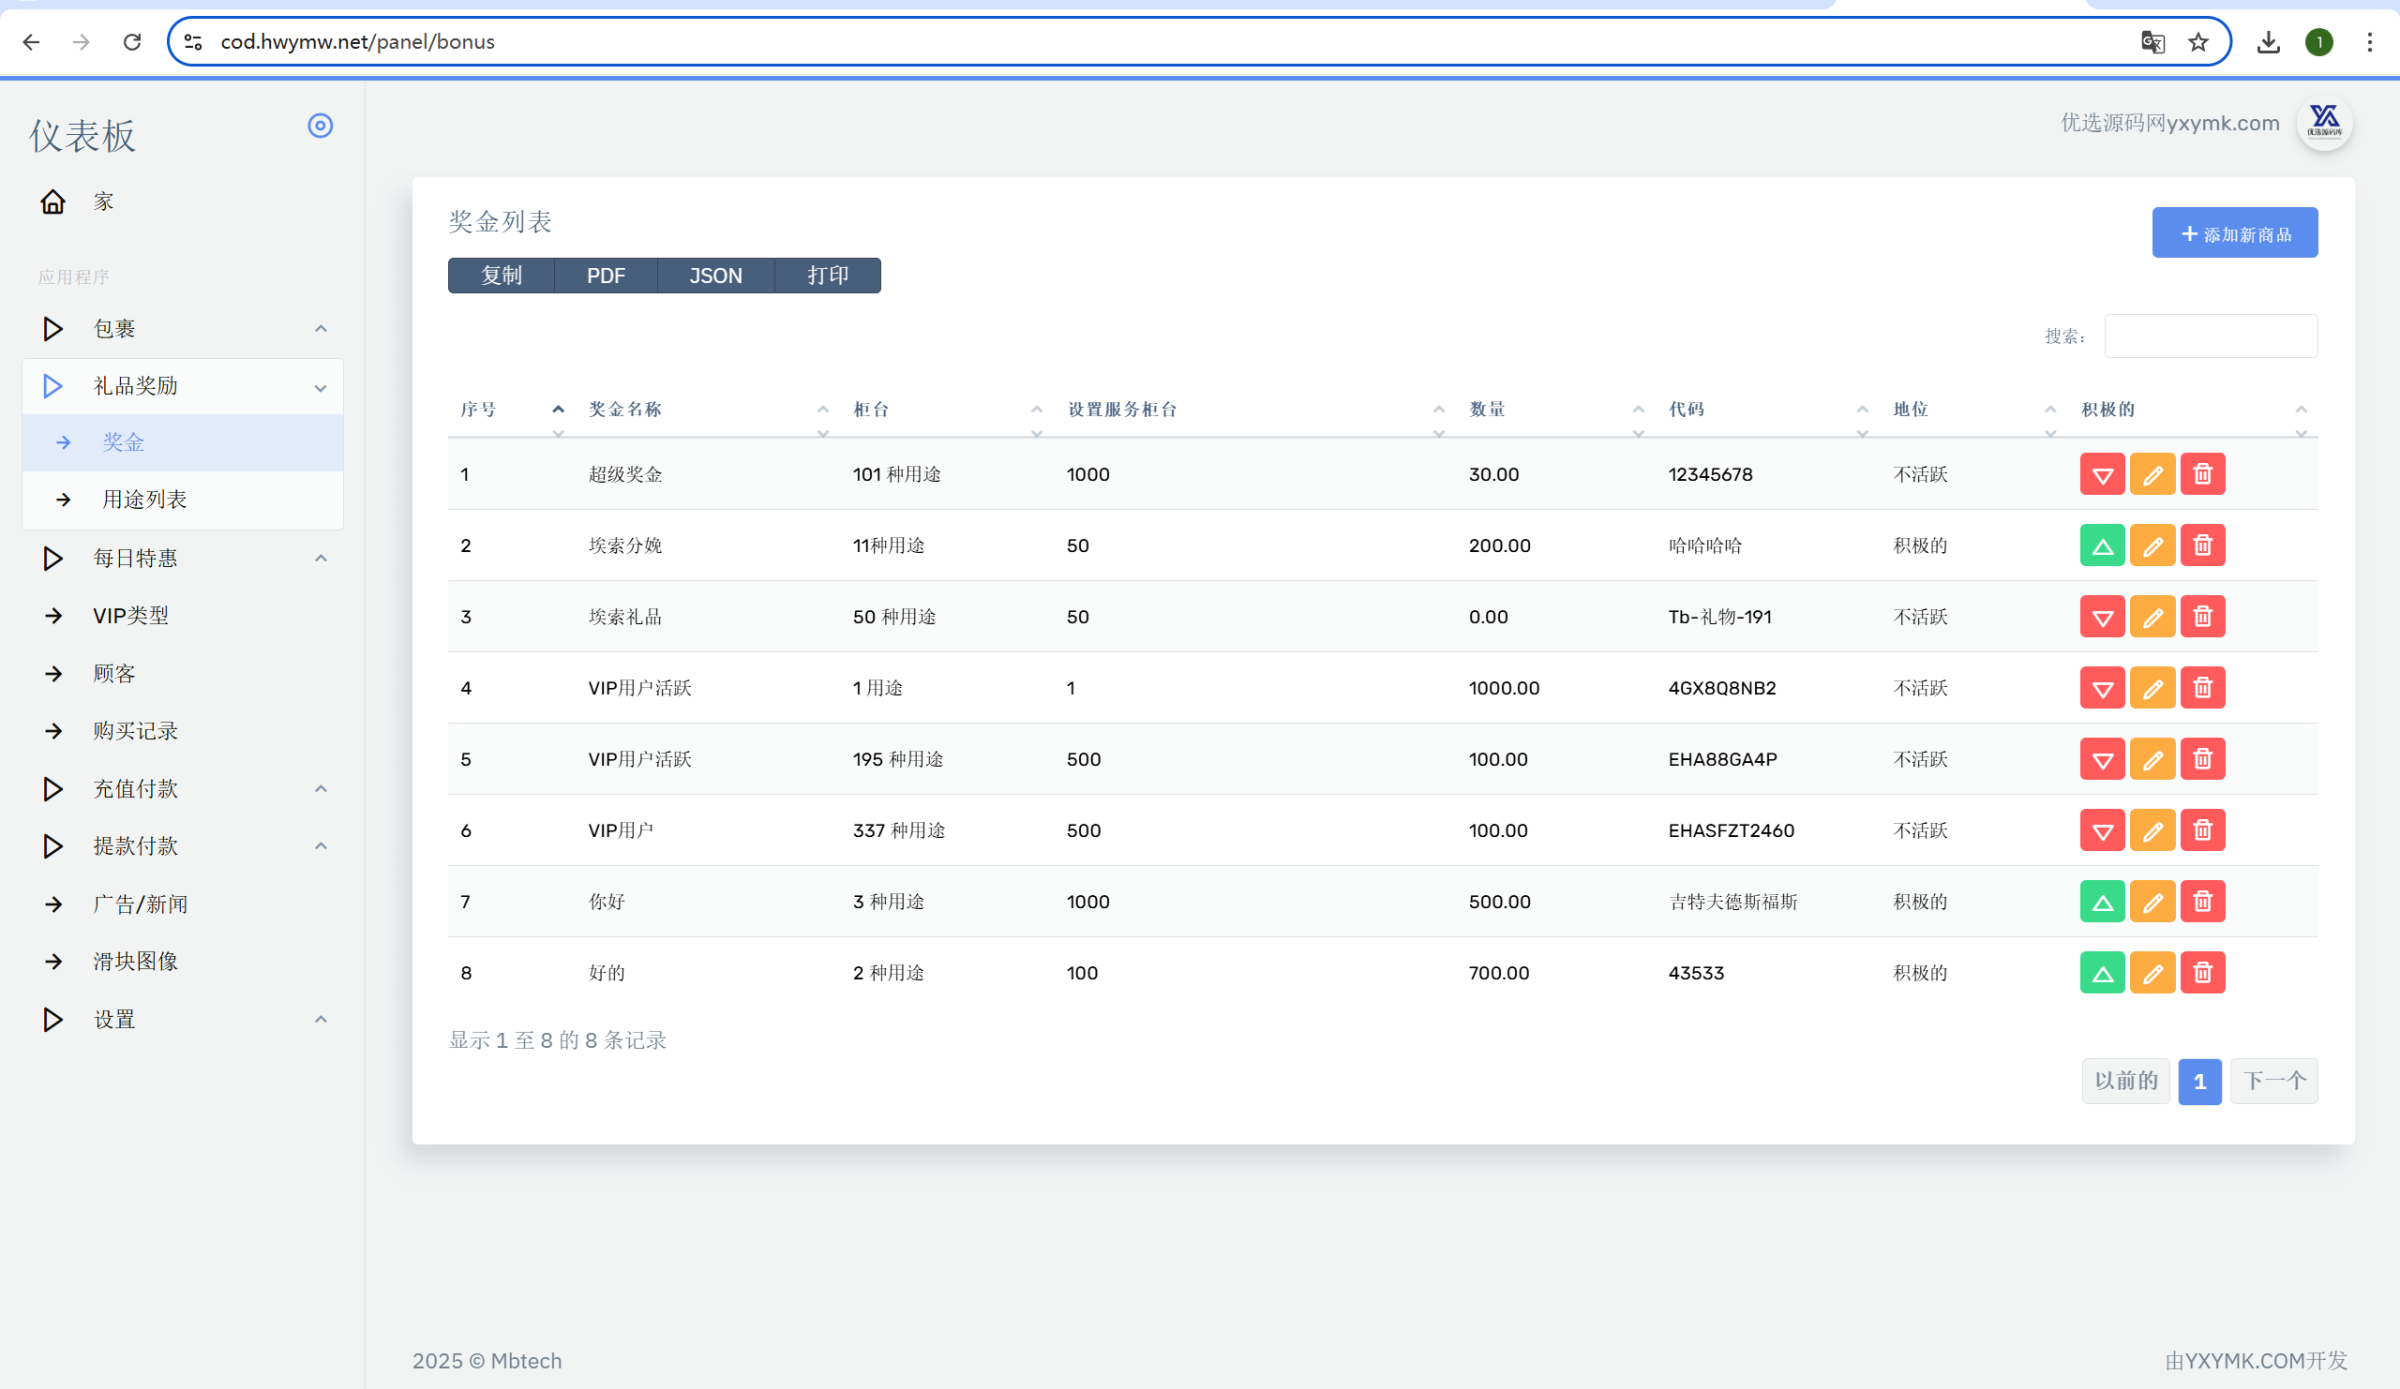Sort table by 数量 column header
The height and width of the screenshot is (1389, 2400).
point(1487,409)
